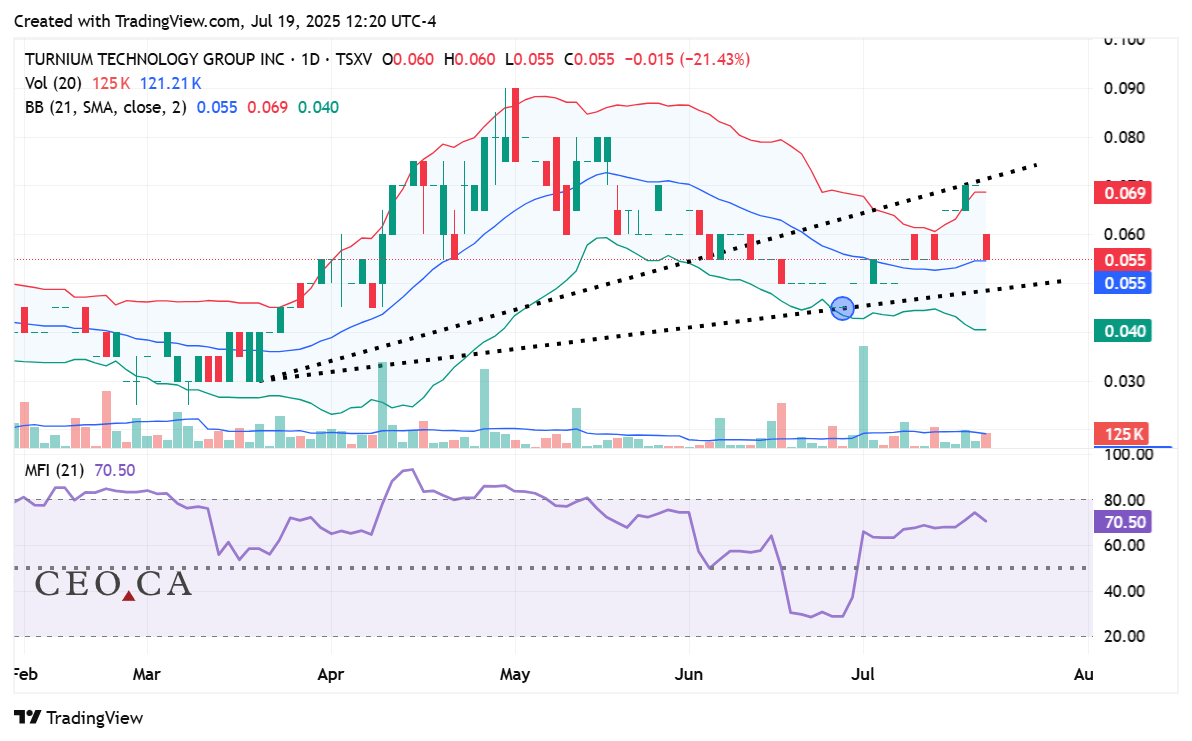The image size is (1192, 741).
Task: Select the close value C0.055
Action: [x=589, y=59]
